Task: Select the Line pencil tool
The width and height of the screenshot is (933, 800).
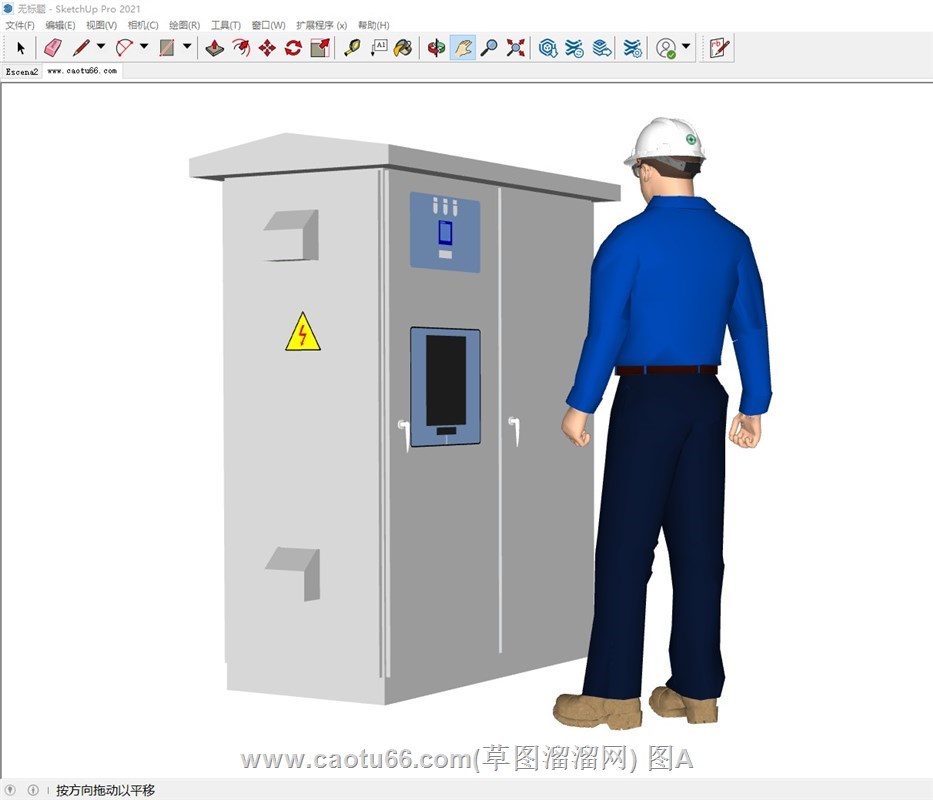Action: 82,48
